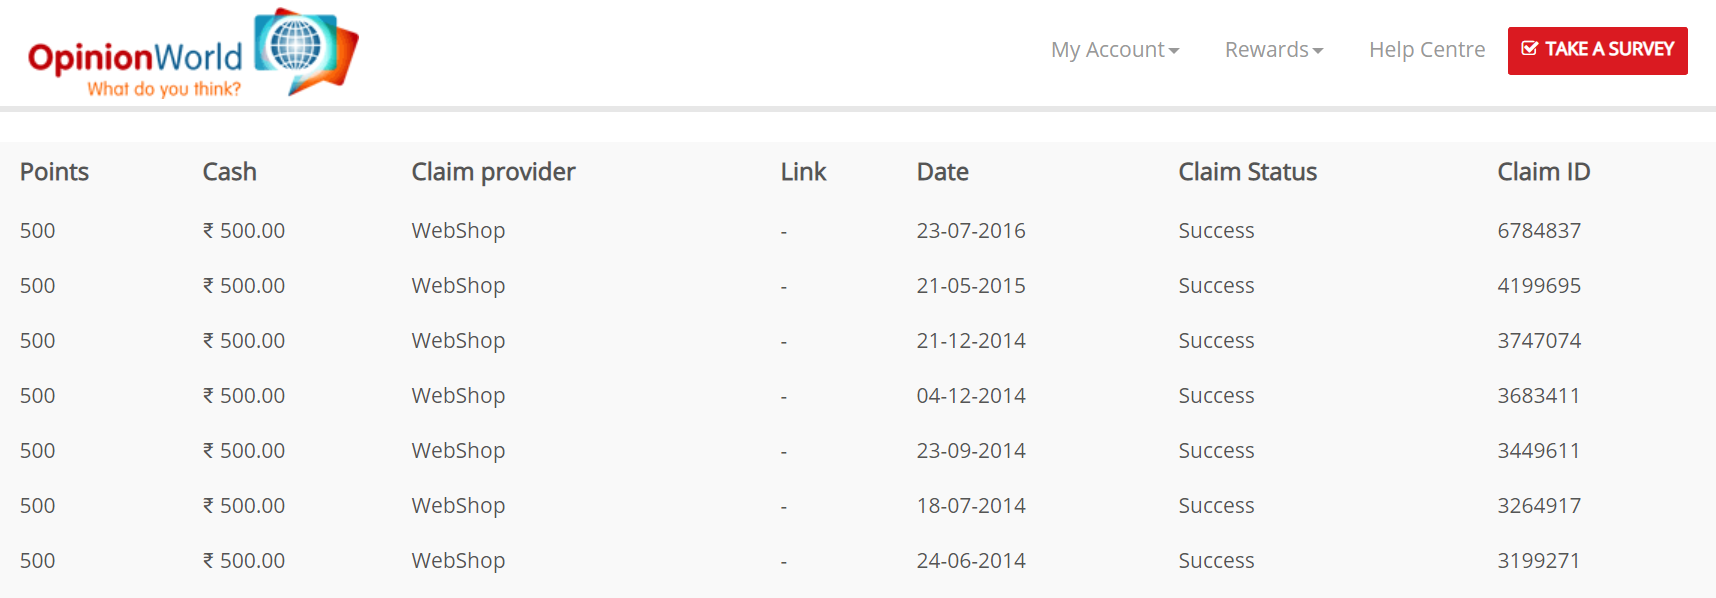Click the caret arrow beside Rewards
This screenshot has width=1716, height=598.
pos(1318,51)
